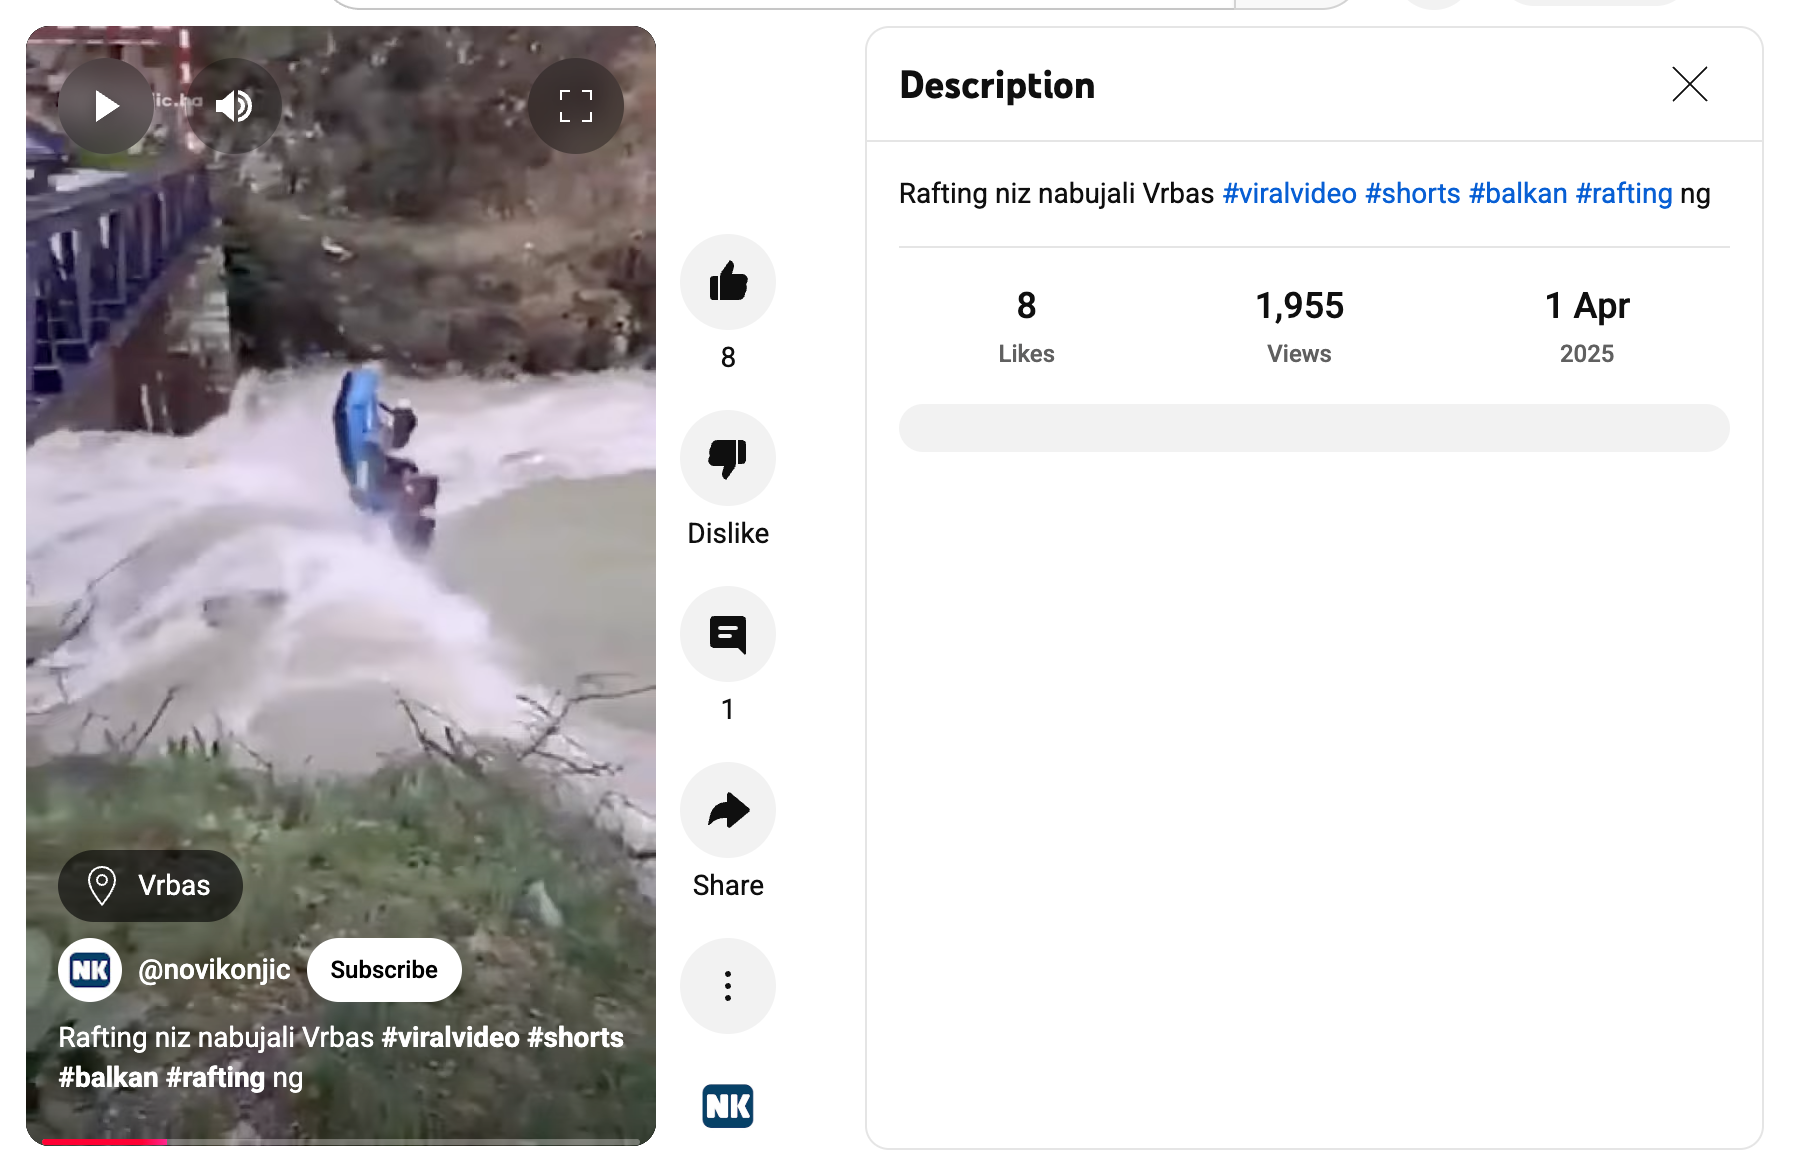Click the NK sound thumbnail below the menu

point(727,1106)
